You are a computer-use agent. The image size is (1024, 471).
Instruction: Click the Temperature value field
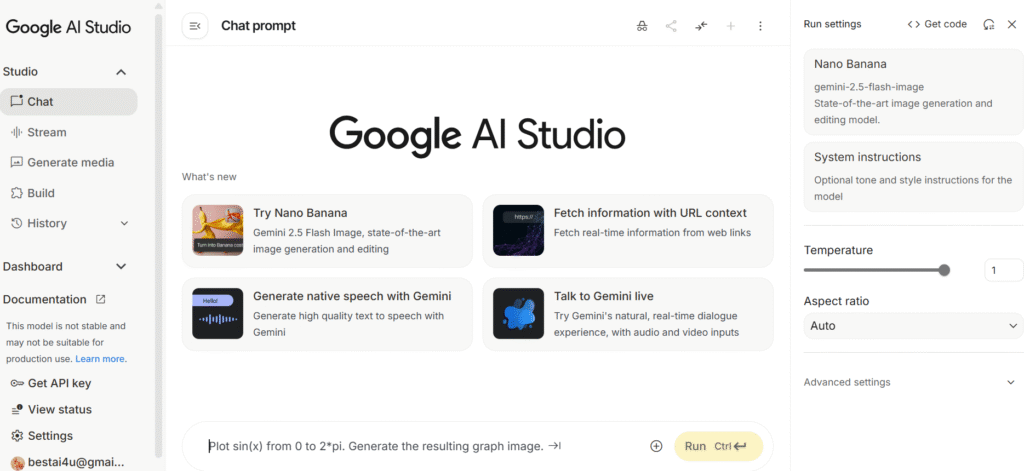click(x=1004, y=270)
